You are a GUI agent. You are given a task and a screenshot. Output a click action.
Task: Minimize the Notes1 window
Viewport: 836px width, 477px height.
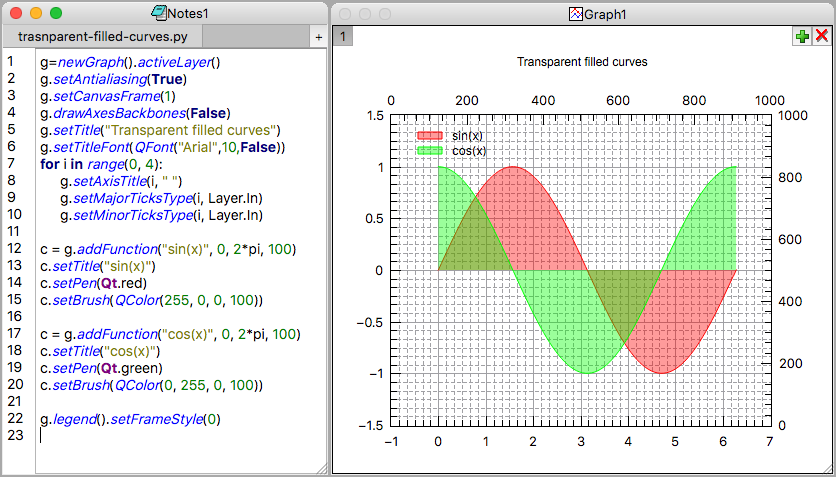(x=36, y=14)
